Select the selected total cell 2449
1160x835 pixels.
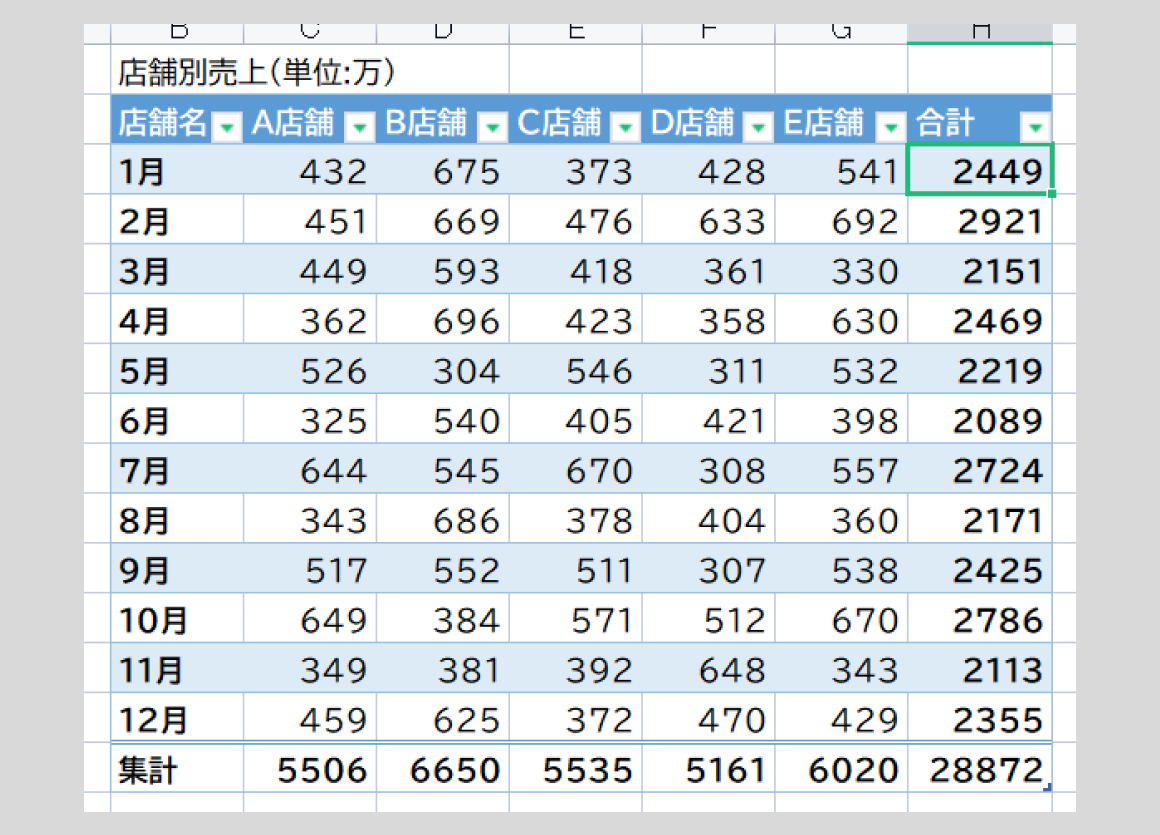point(980,170)
